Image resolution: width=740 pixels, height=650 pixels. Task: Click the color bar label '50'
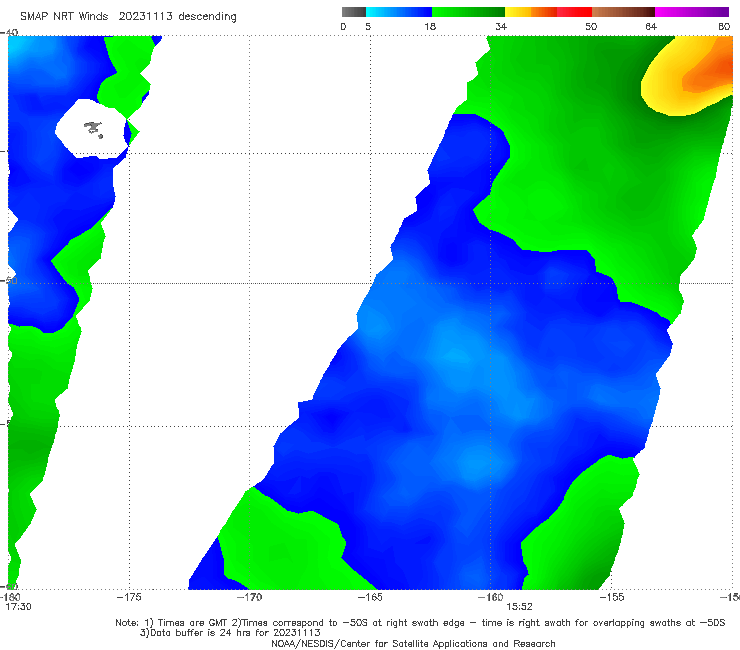[x=591, y=27]
